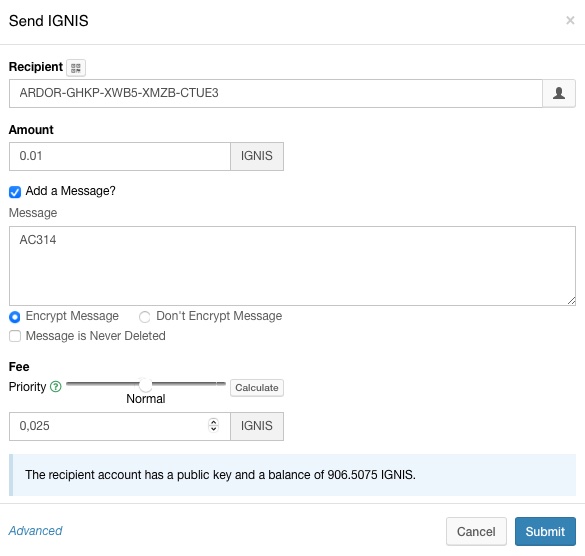Click inside the Message text area
The width and height of the screenshot is (585, 556).
pos(292,266)
